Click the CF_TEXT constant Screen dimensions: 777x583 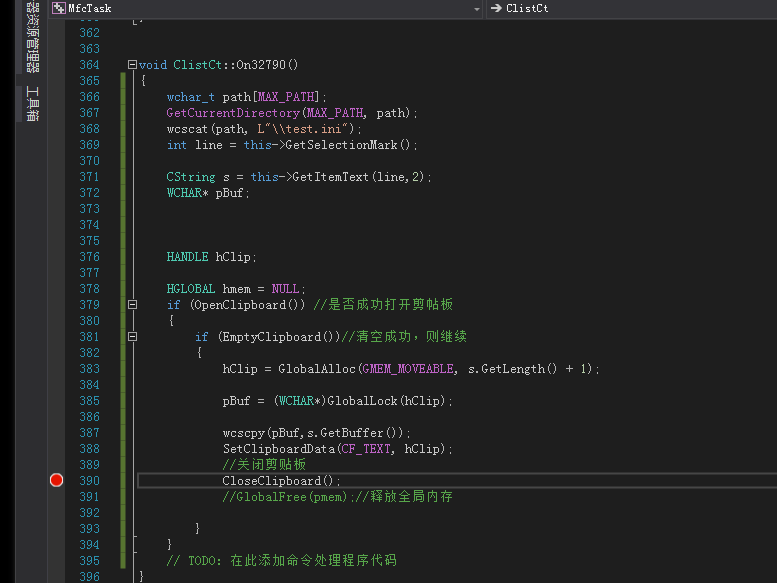366,449
